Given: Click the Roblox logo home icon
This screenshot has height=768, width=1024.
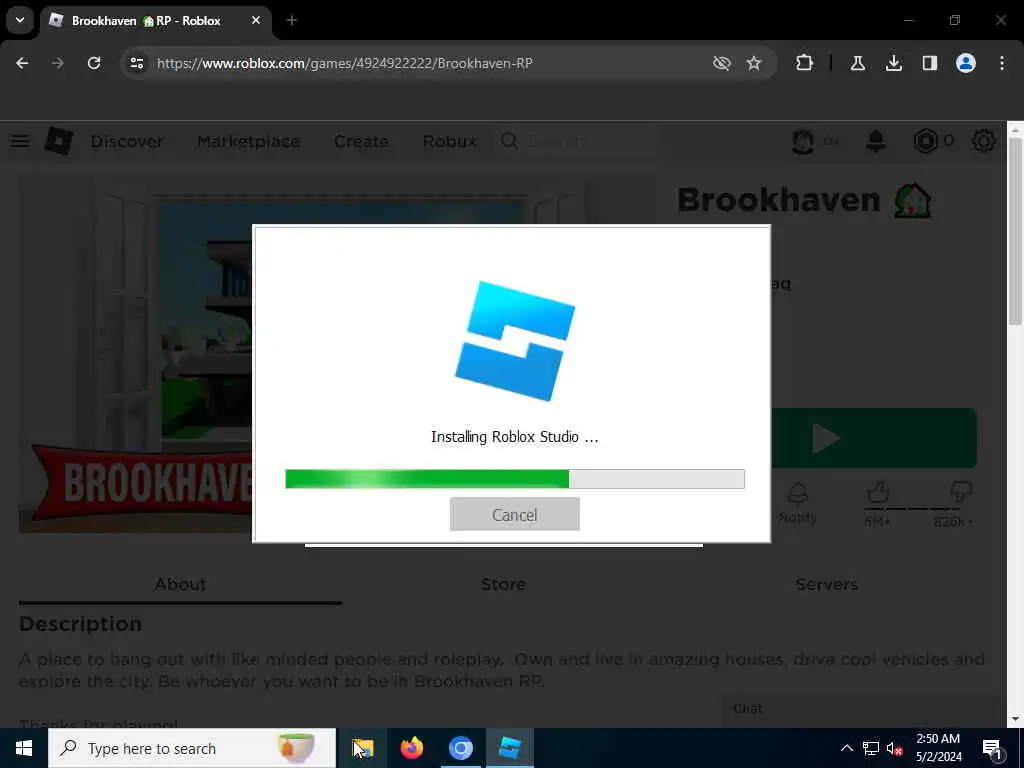Looking at the screenshot, I should tap(58, 140).
